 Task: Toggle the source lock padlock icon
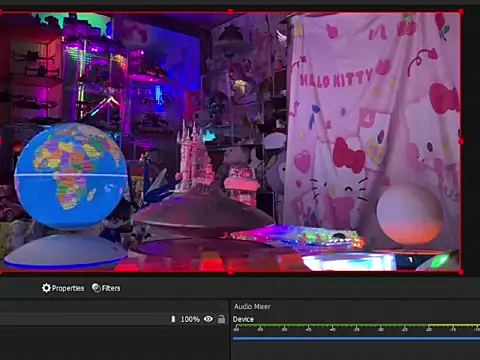click(221, 319)
